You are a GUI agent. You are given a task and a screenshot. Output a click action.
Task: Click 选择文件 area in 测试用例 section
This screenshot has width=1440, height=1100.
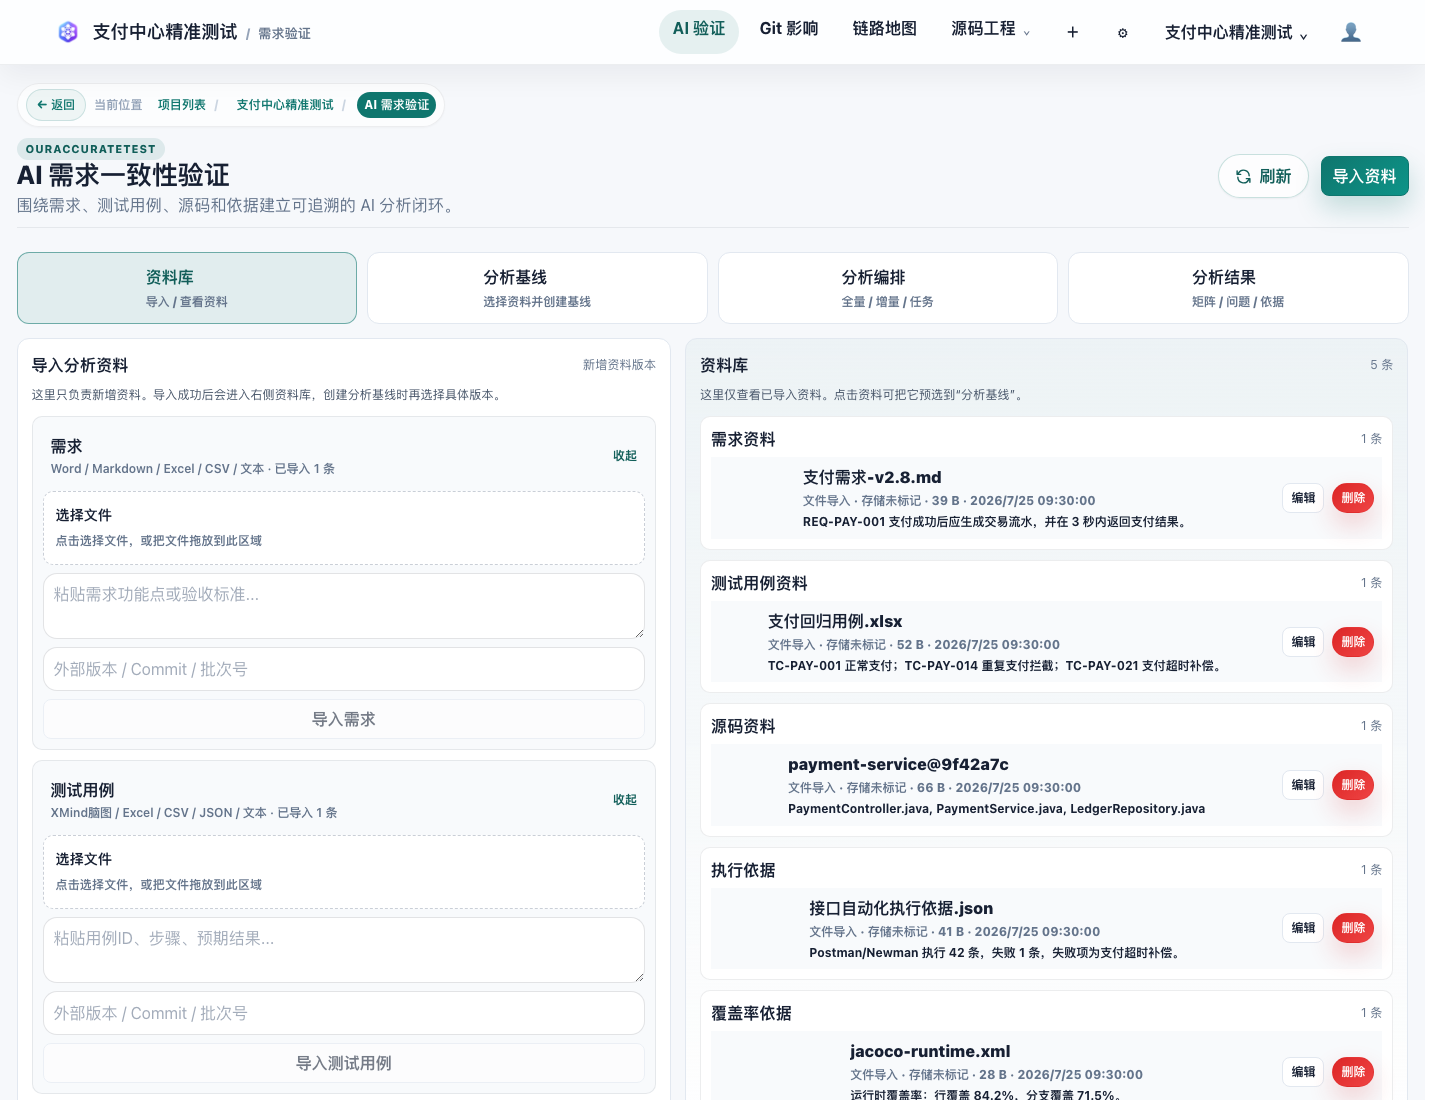point(344,872)
